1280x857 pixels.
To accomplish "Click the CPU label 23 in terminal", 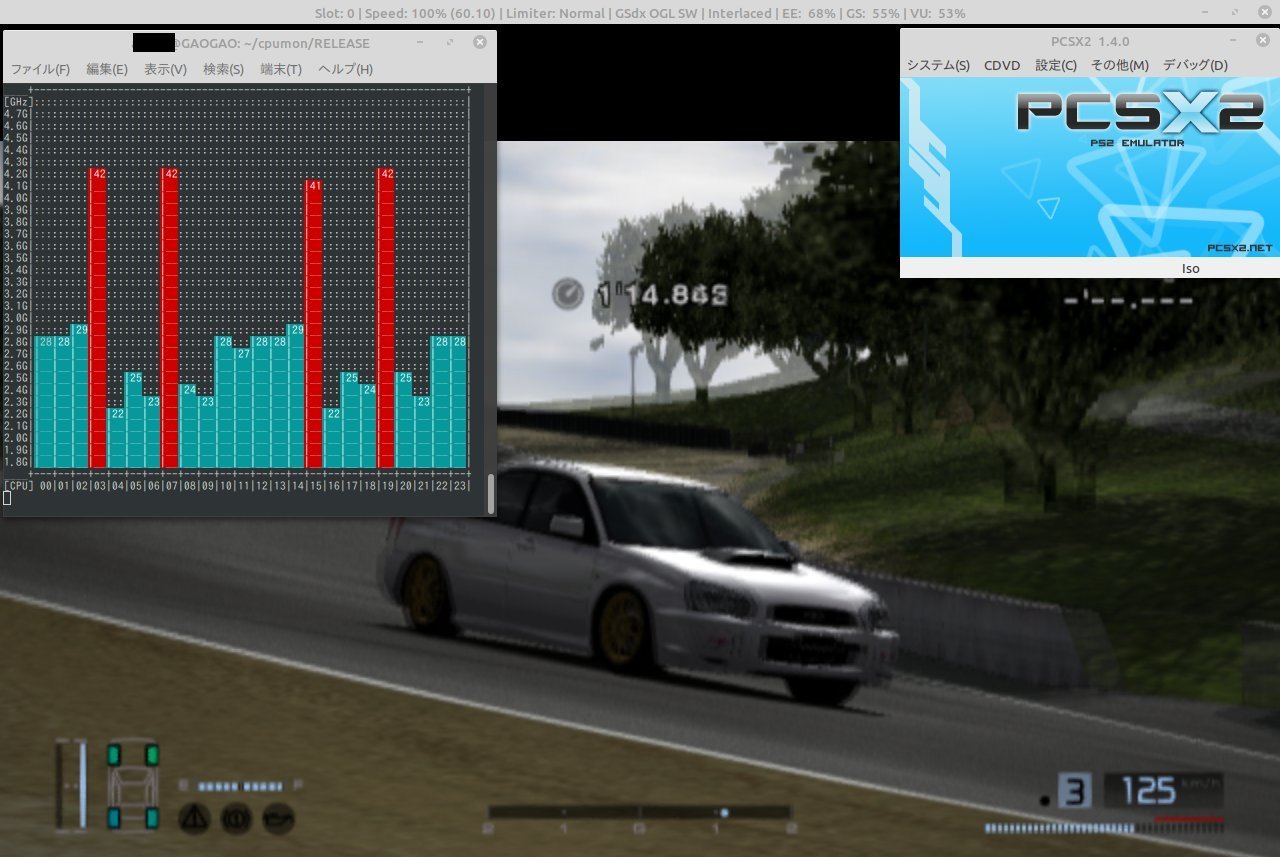I will click(x=458, y=486).
